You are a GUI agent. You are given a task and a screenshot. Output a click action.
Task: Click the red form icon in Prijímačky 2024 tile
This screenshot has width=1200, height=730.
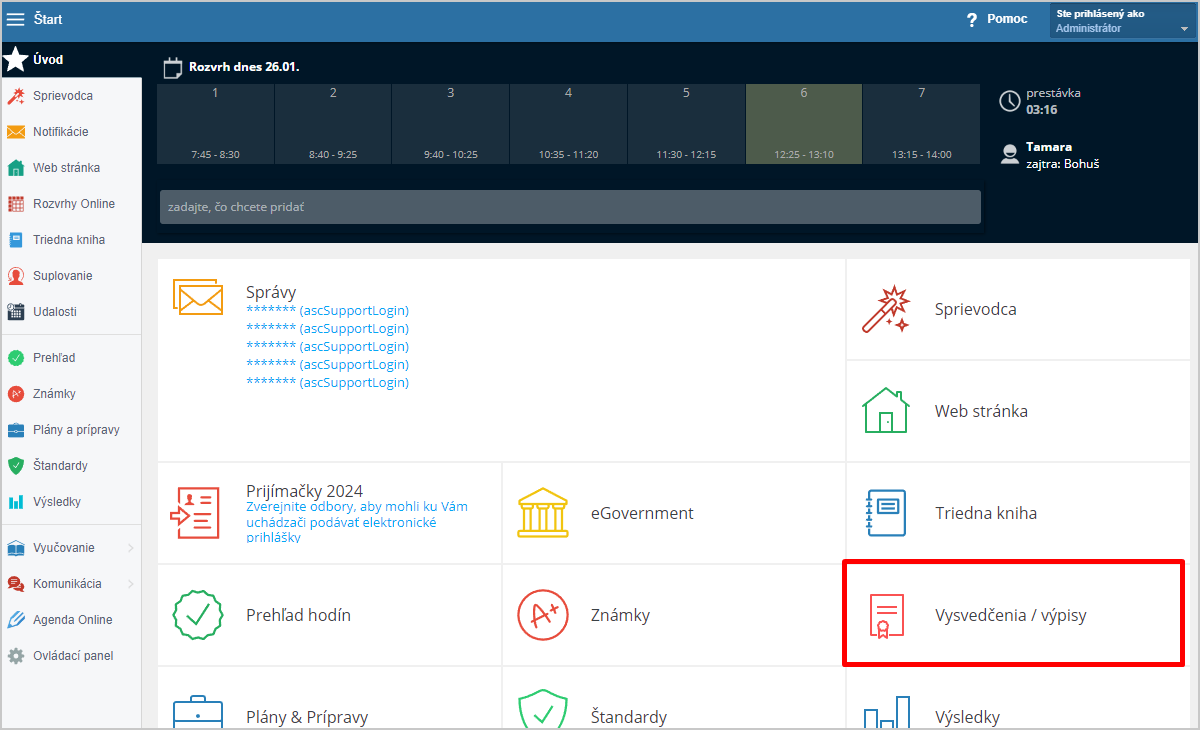click(195, 514)
